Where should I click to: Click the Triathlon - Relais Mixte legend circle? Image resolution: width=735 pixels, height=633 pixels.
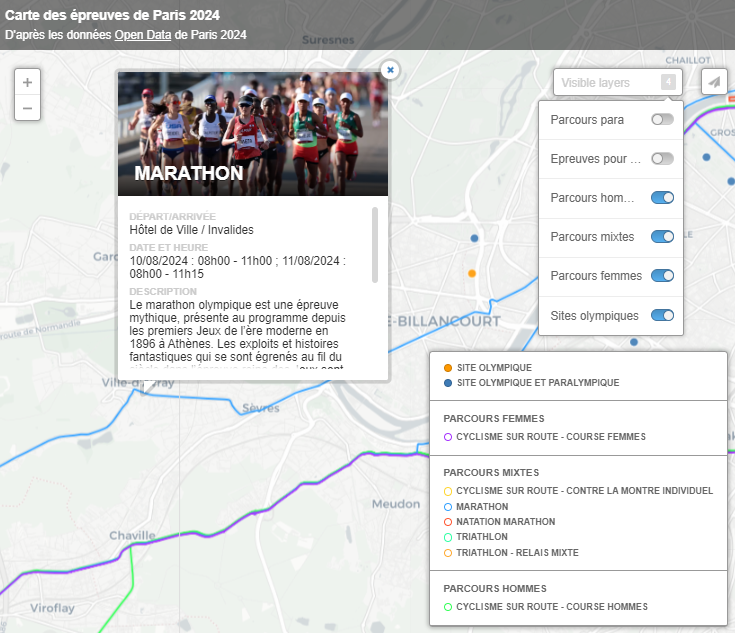tap(448, 553)
